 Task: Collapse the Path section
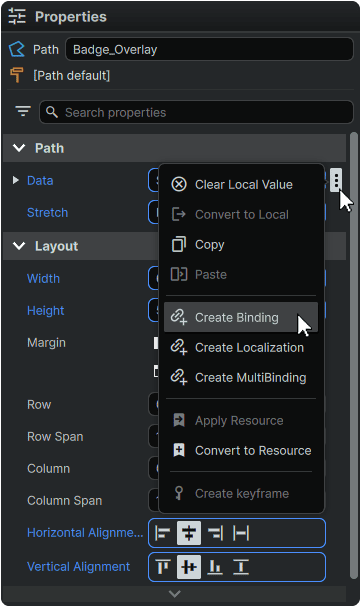pyautogui.click(x=19, y=148)
